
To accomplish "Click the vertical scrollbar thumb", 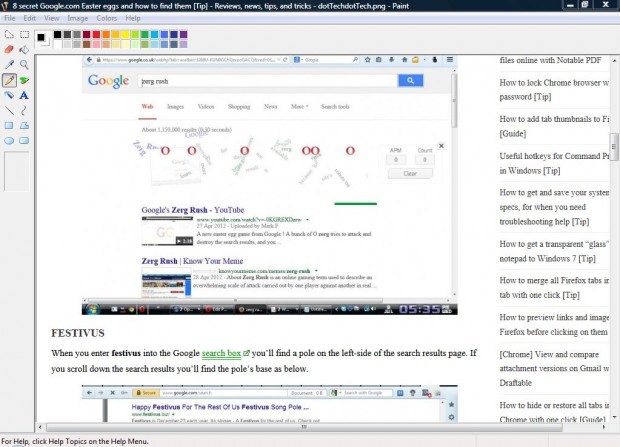I will coord(614,147).
